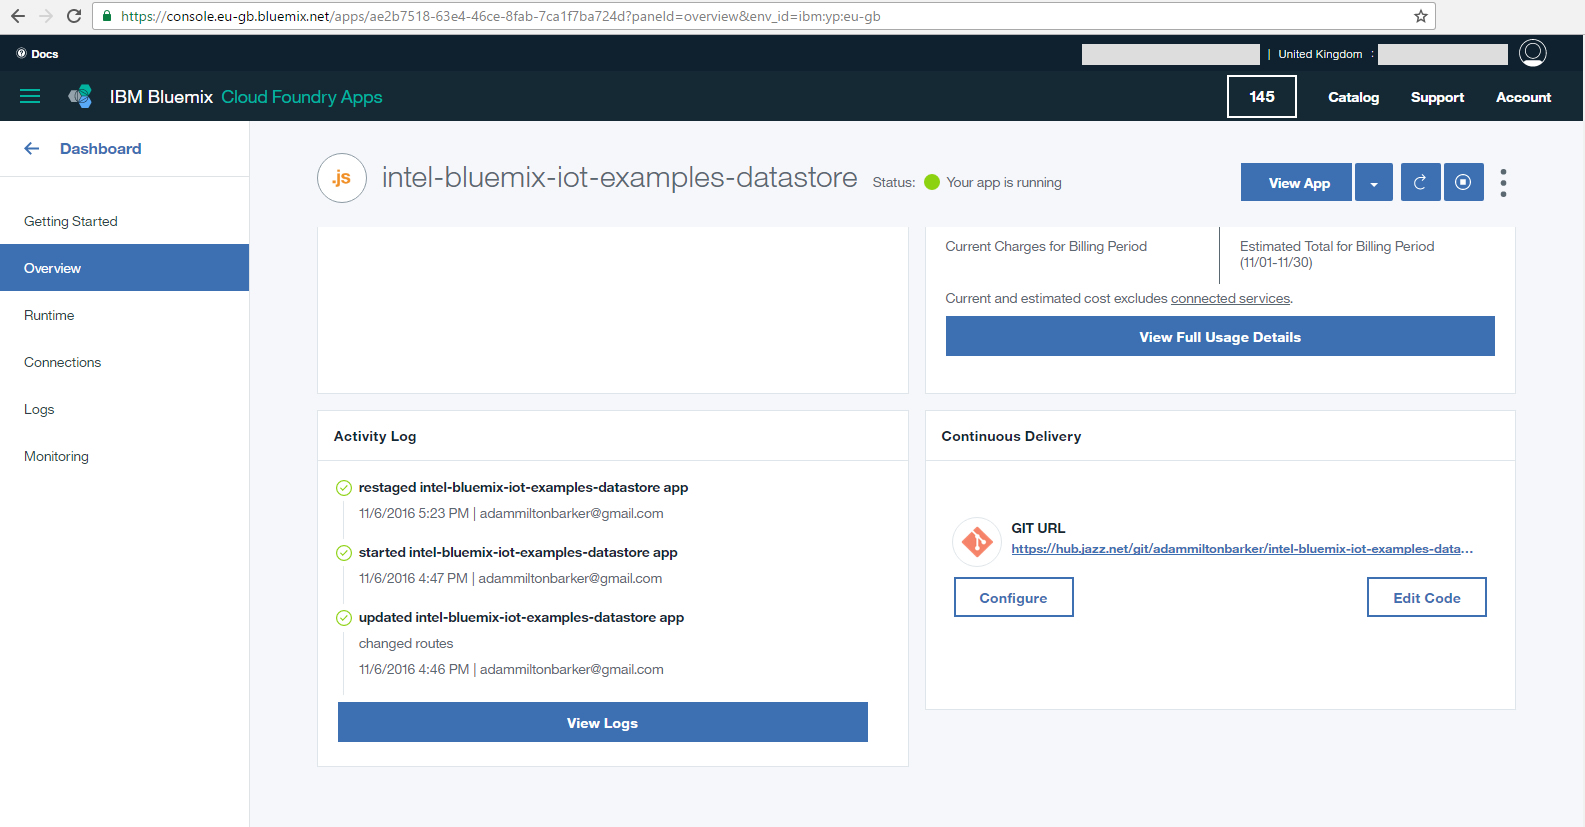Click the 145 trial days counter
The image size is (1585, 827).
pyautogui.click(x=1262, y=97)
